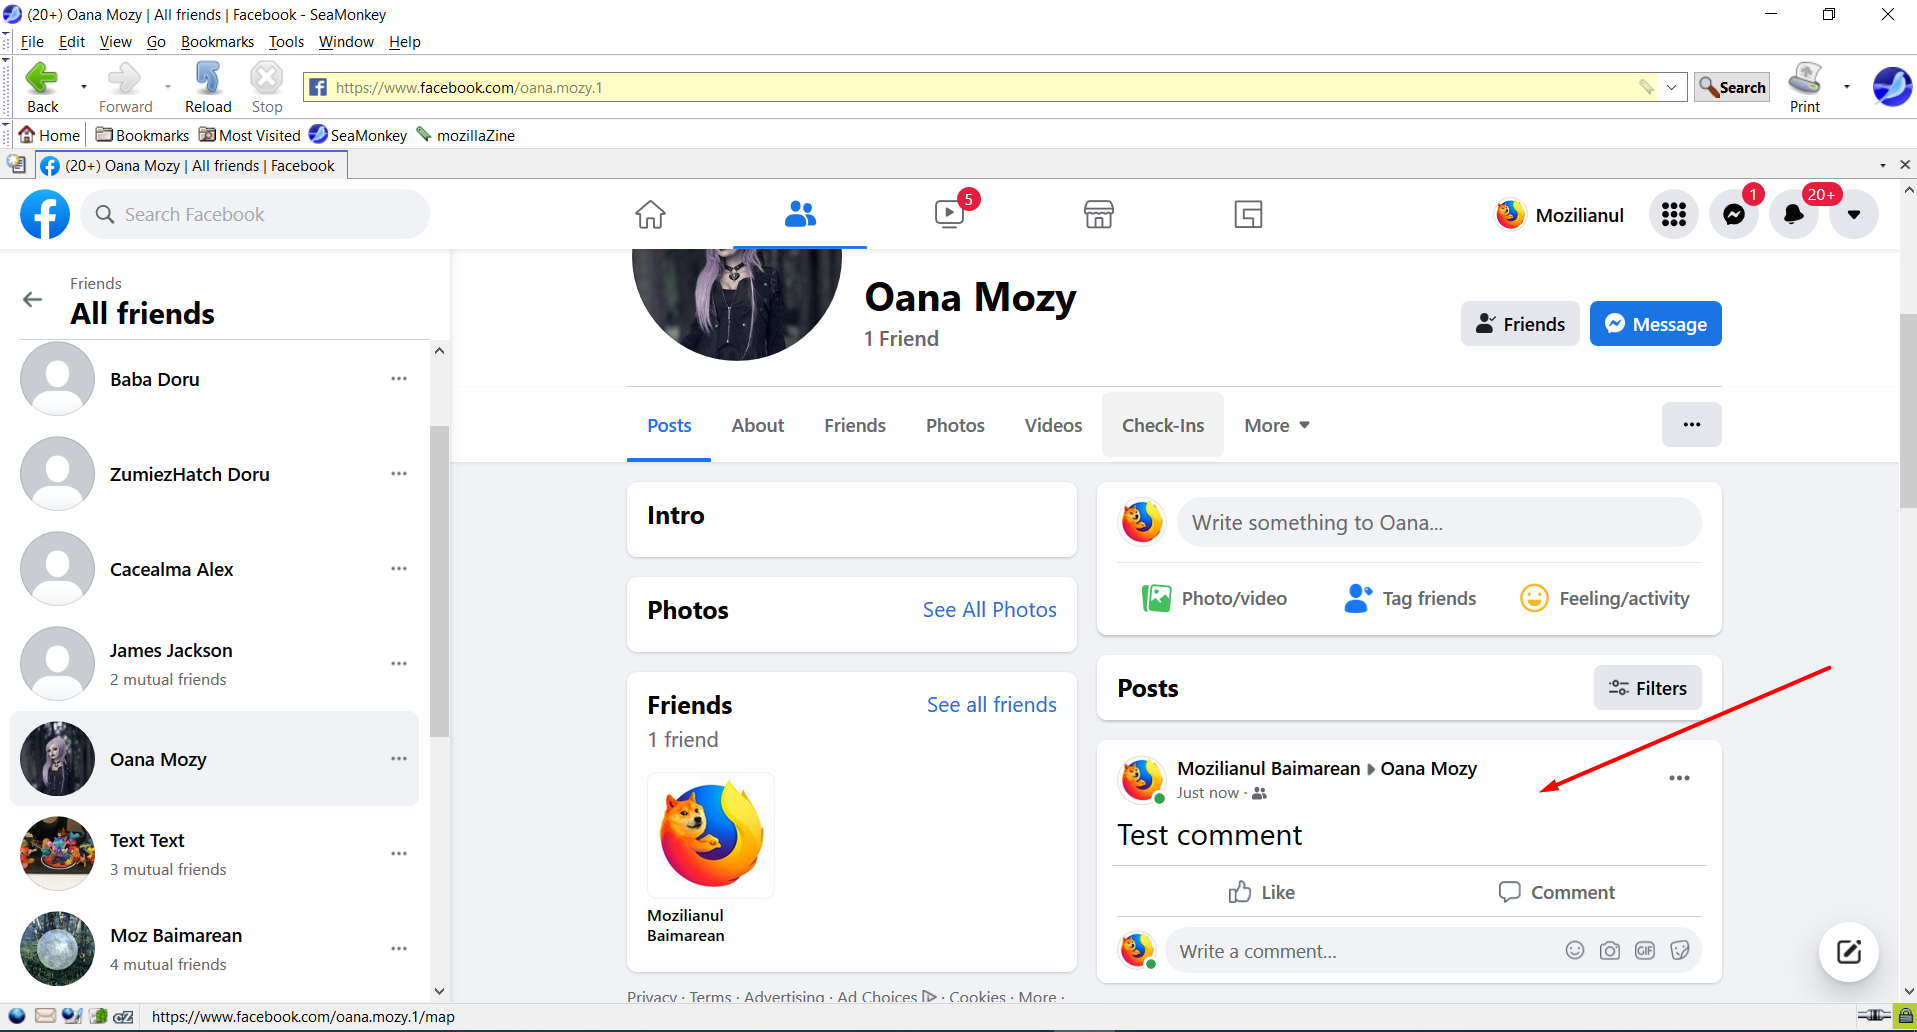Open See all friends link
The height and width of the screenshot is (1032, 1917).
pyautogui.click(x=991, y=704)
